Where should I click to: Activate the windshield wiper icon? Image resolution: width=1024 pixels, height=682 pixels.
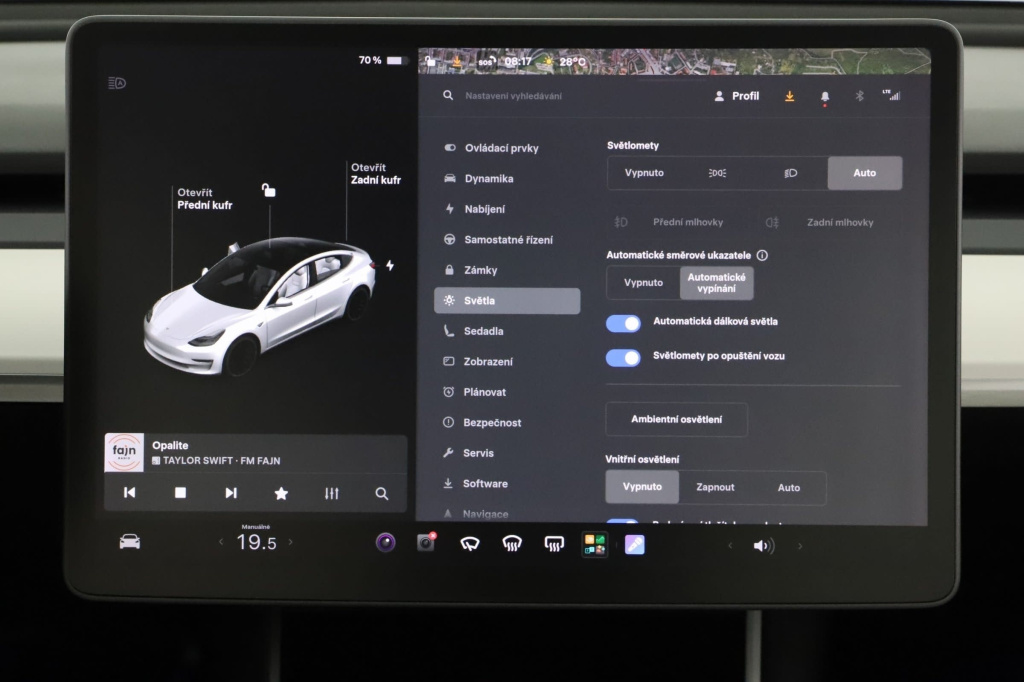(x=470, y=544)
